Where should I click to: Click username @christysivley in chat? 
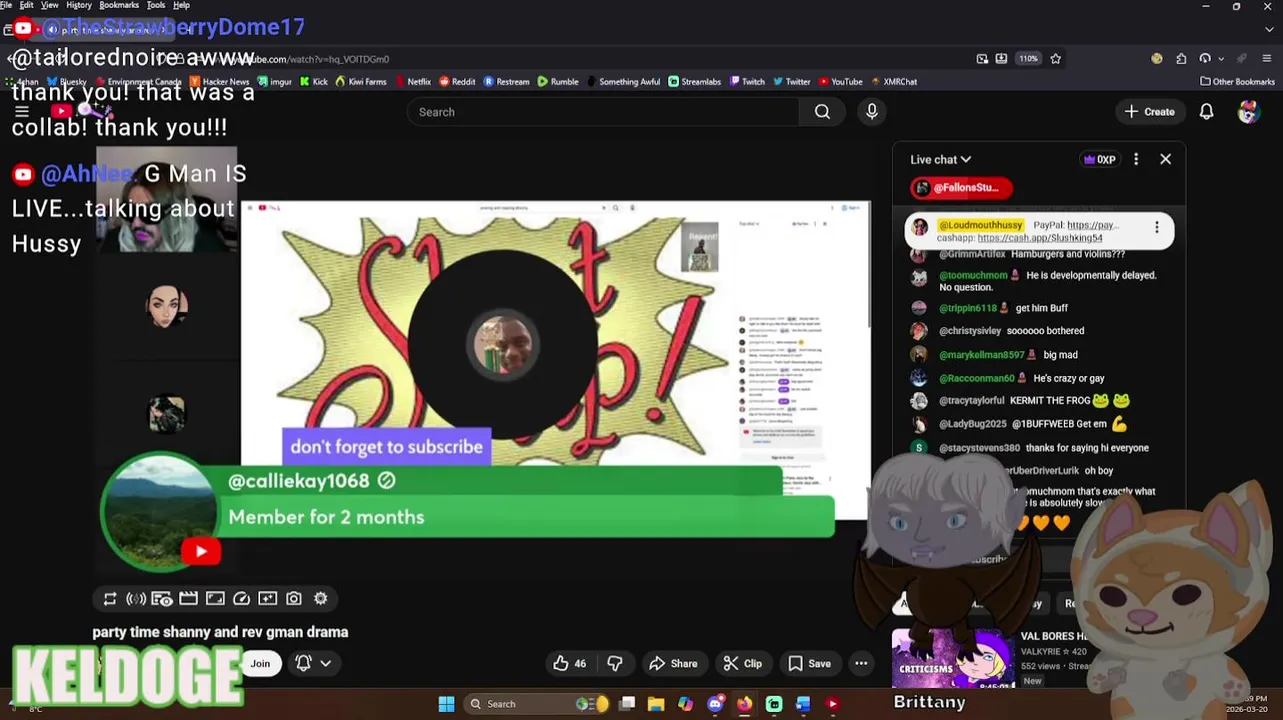point(969,331)
